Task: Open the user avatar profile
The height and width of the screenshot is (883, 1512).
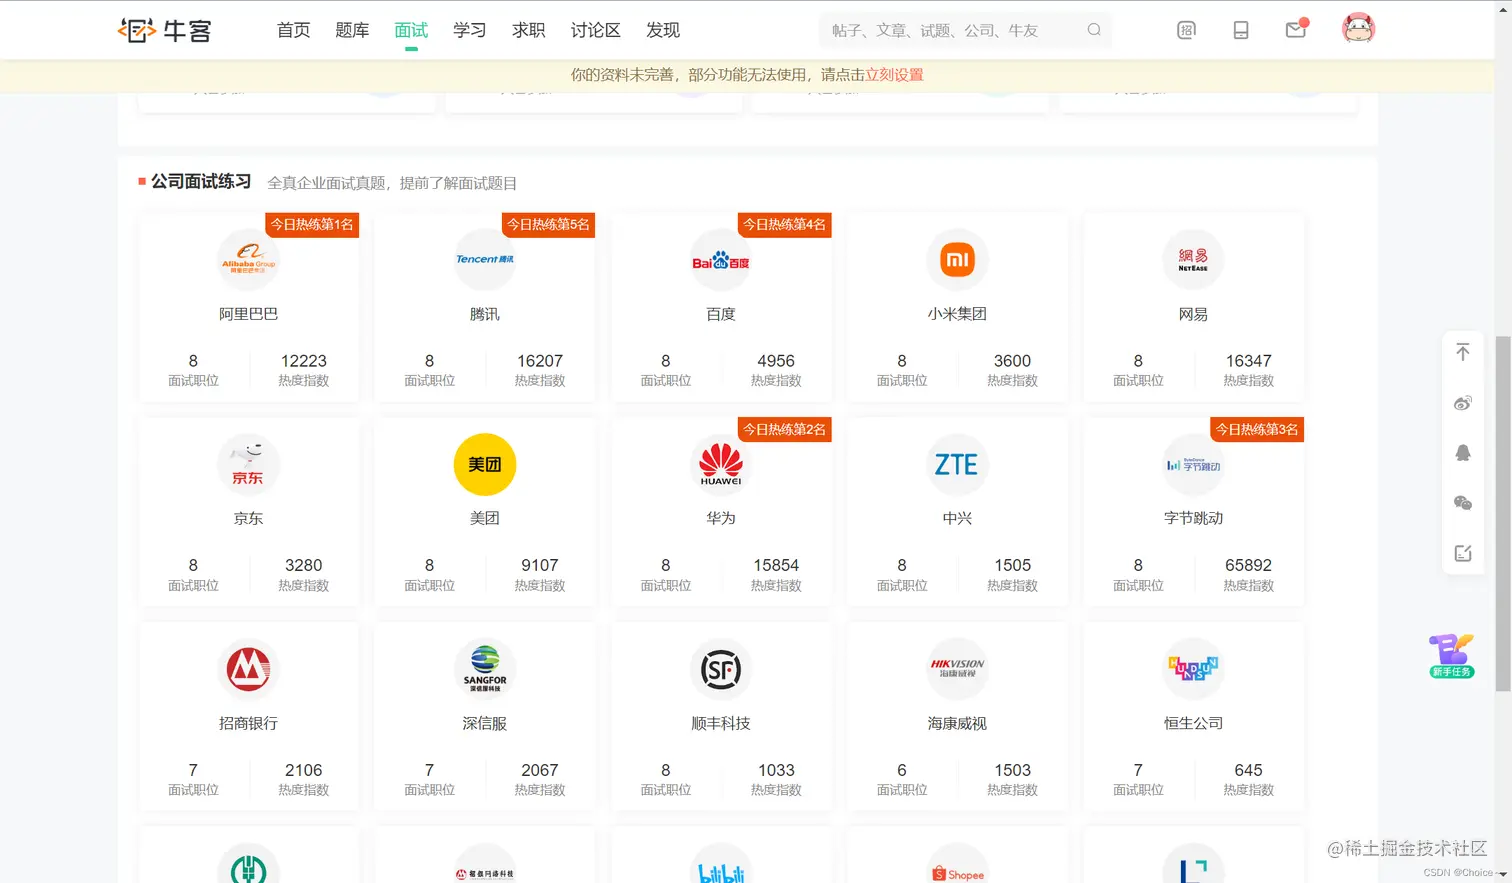Action: click(x=1358, y=28)
